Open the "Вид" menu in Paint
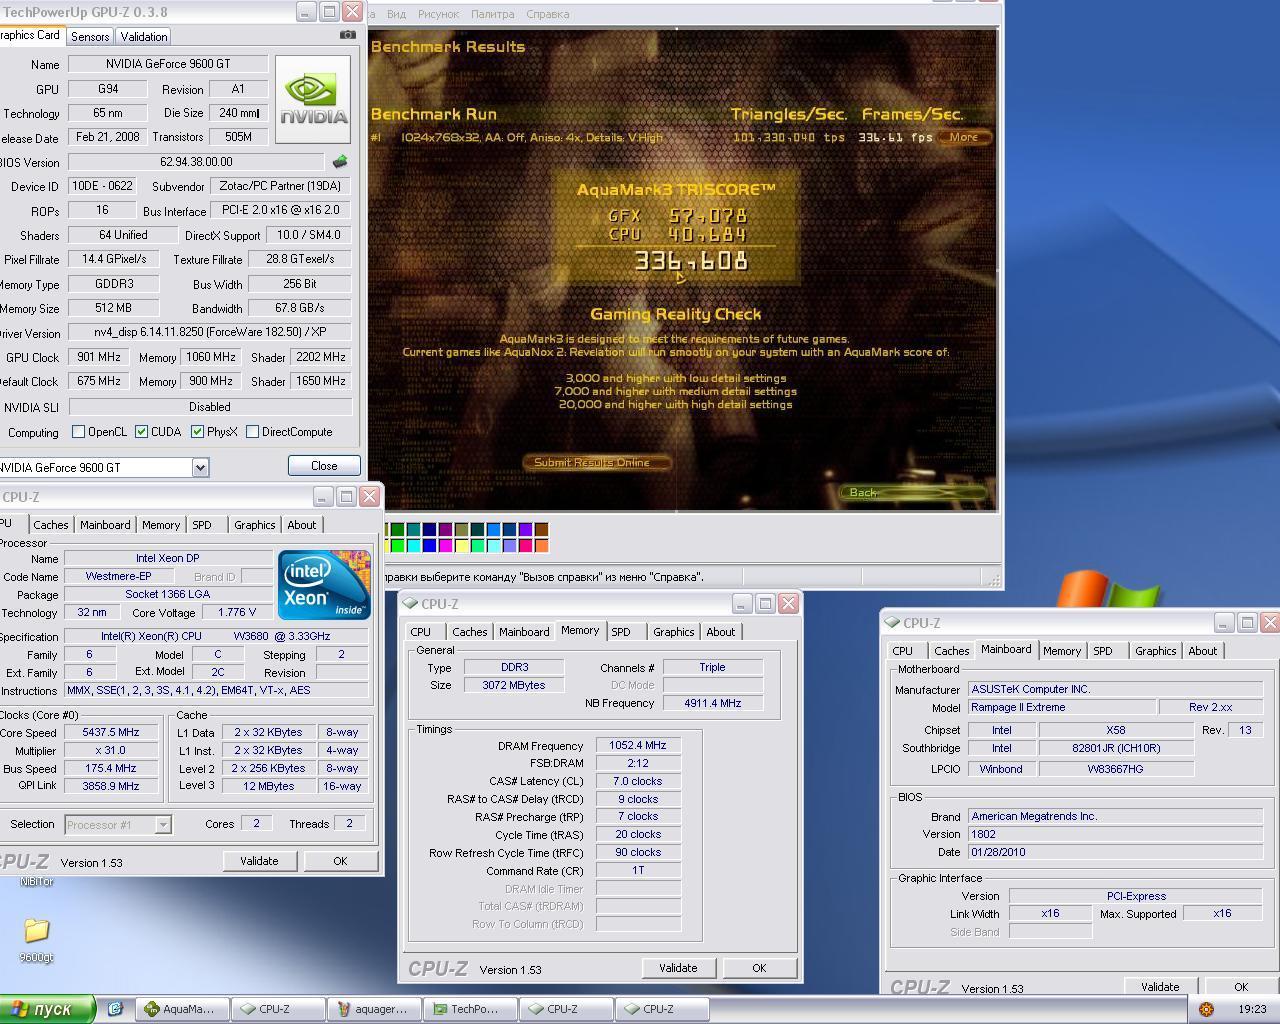The image size is (1280, 1024). (396, 14)
